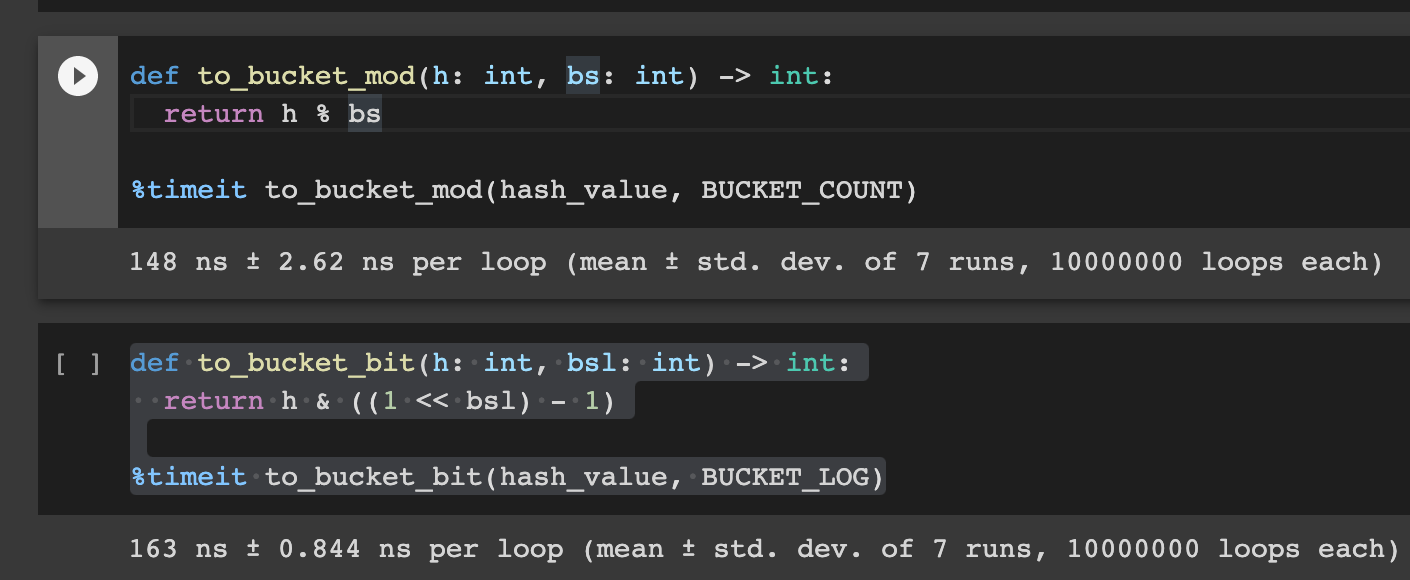Image resolution: width=1410 pixels, height=580 pixels.
Task: Click the 'BUCKET_LOG' argument in the timeit line
Action: click(x=785, y=477)
